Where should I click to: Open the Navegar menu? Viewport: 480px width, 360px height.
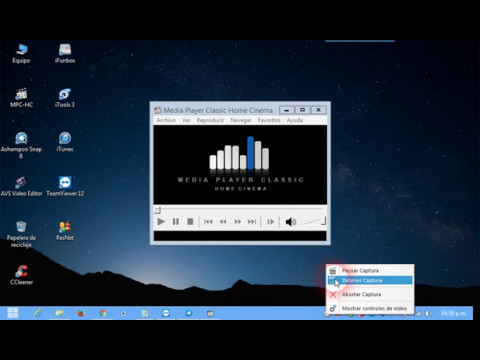241,120
